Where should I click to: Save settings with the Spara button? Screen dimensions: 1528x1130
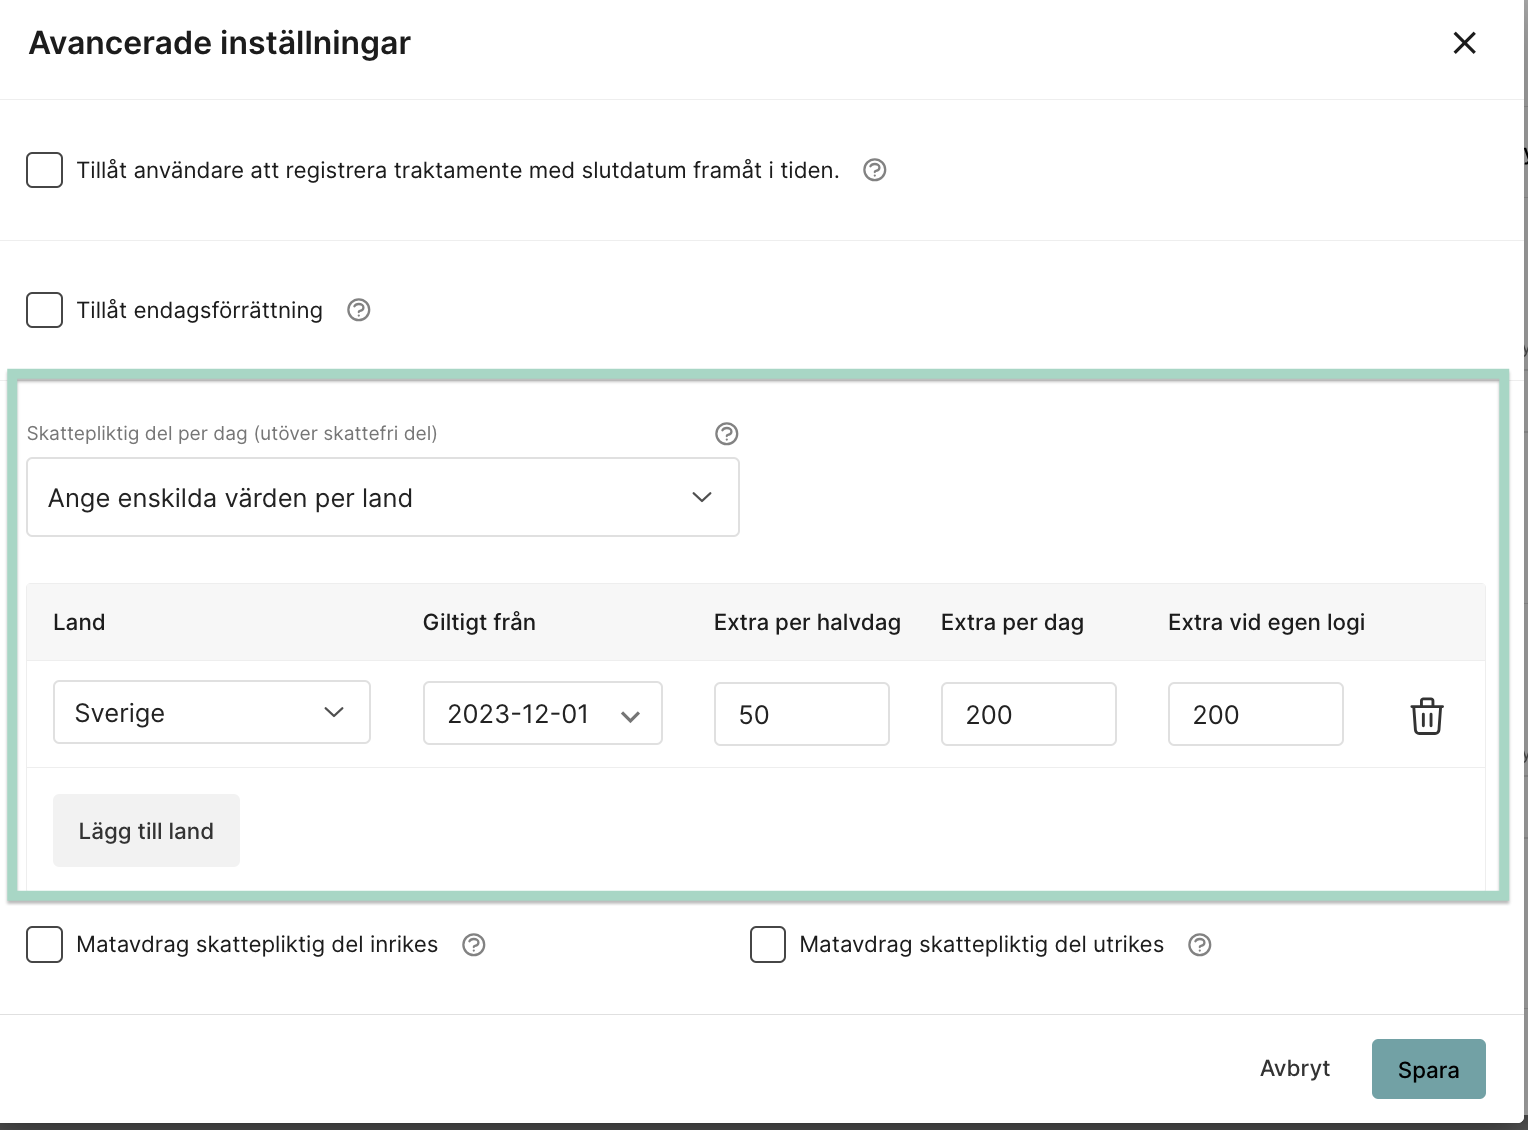[1428, 1069]
